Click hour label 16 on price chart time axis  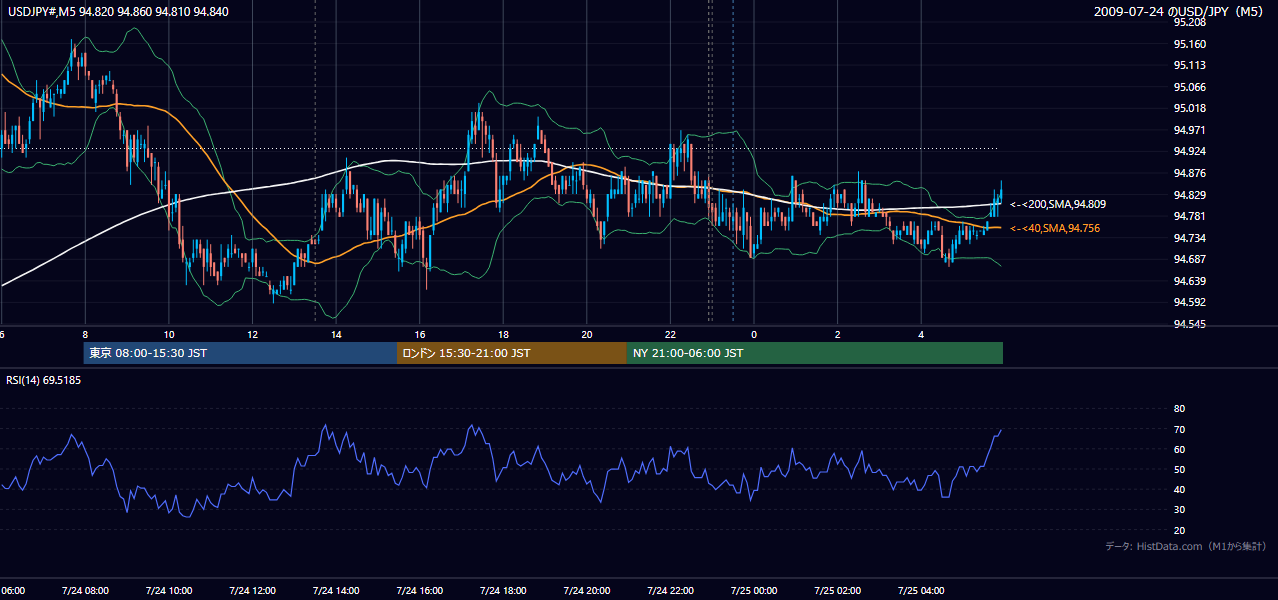(420, 335)
